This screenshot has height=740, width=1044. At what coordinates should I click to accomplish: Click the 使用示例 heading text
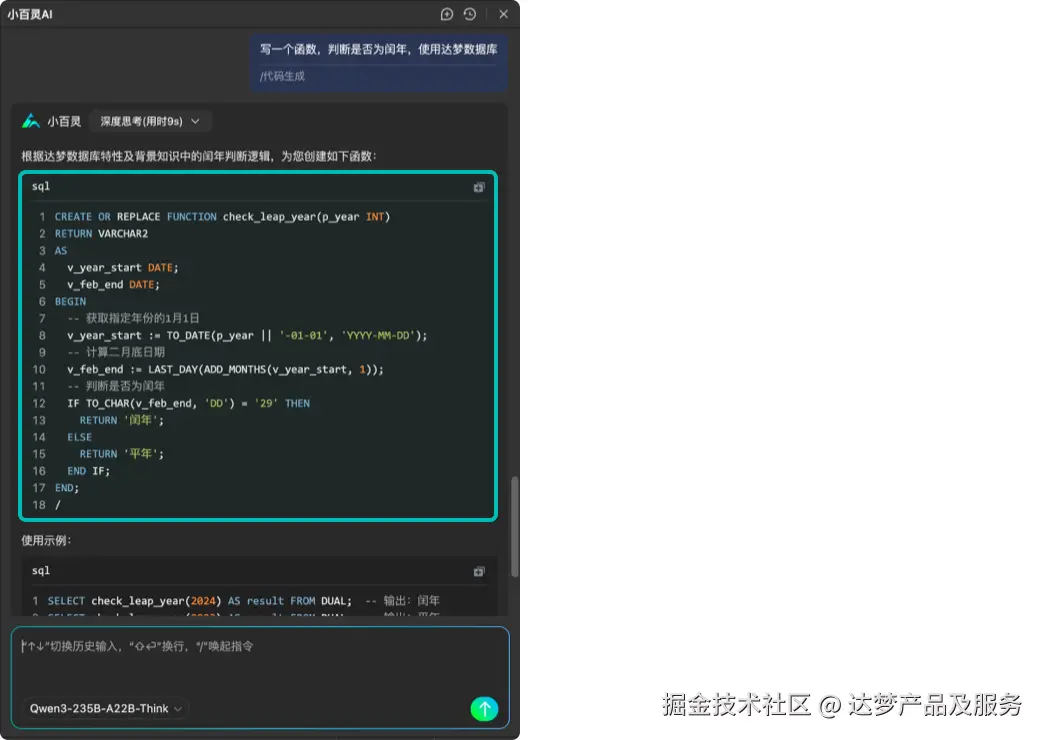coord(46,540)
